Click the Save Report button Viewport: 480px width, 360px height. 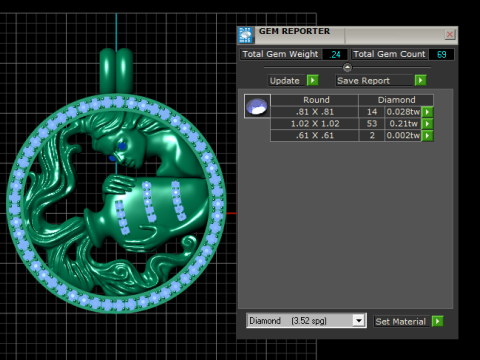tap(374, 81)
